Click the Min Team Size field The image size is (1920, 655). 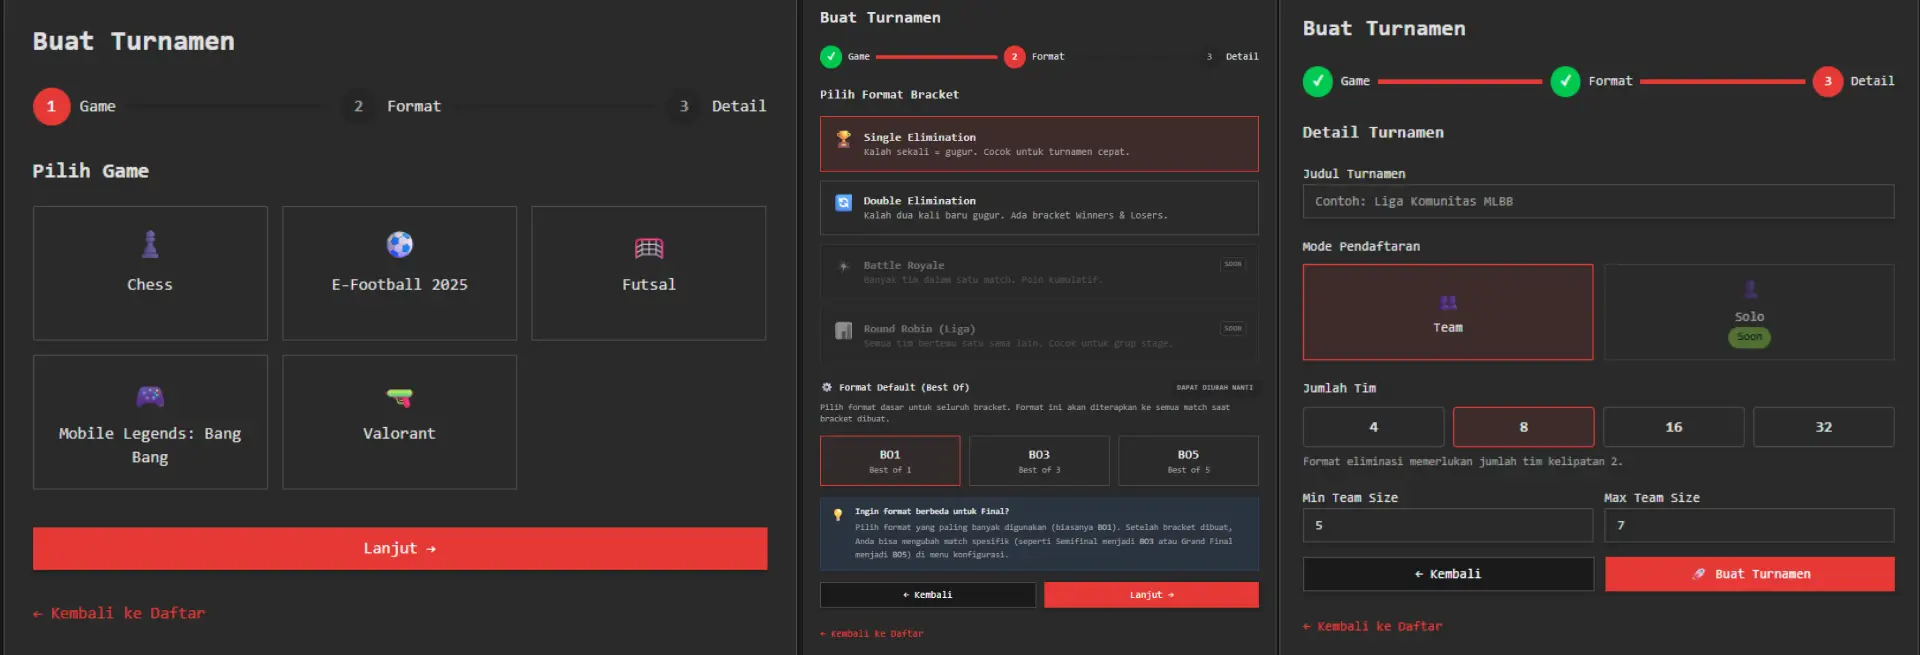pyautogui.click(x=1448, y=525)
